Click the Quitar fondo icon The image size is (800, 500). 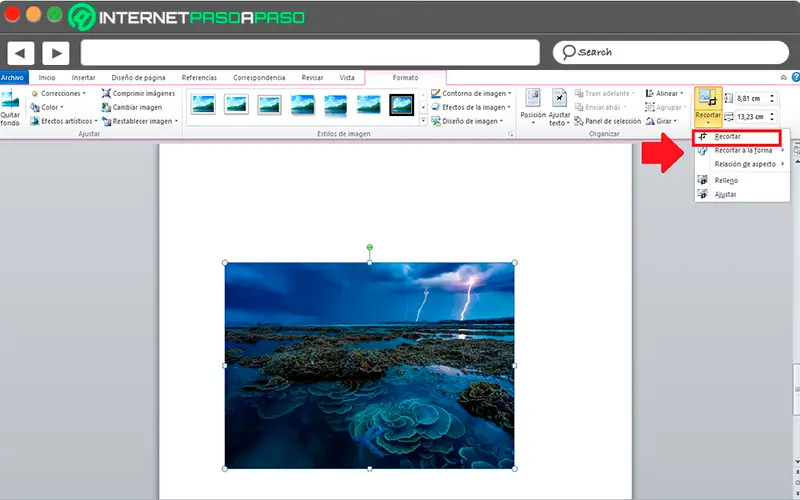click(10, 108)
